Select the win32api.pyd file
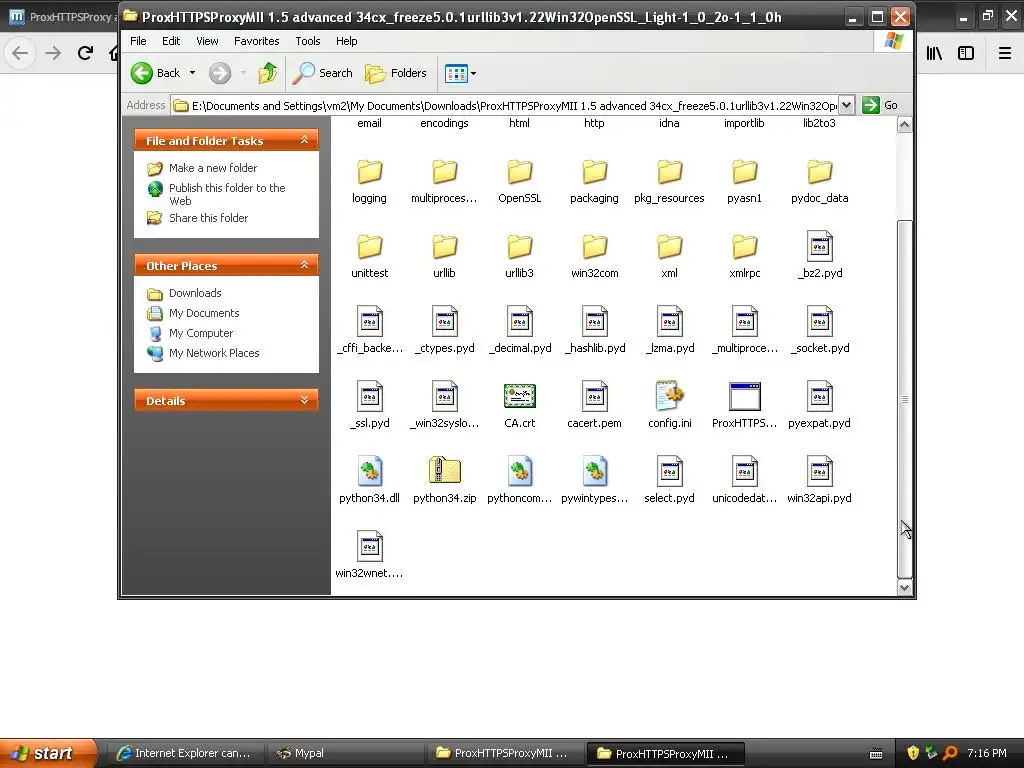 coord(819,481)
